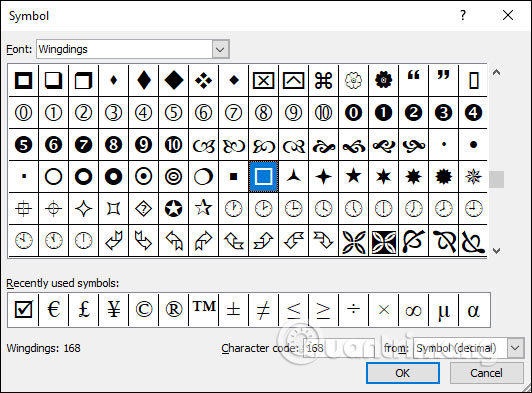Open the Font dropdown arrow
The height and width of the screenshot is (393, 532).
[x=220, y=50]
